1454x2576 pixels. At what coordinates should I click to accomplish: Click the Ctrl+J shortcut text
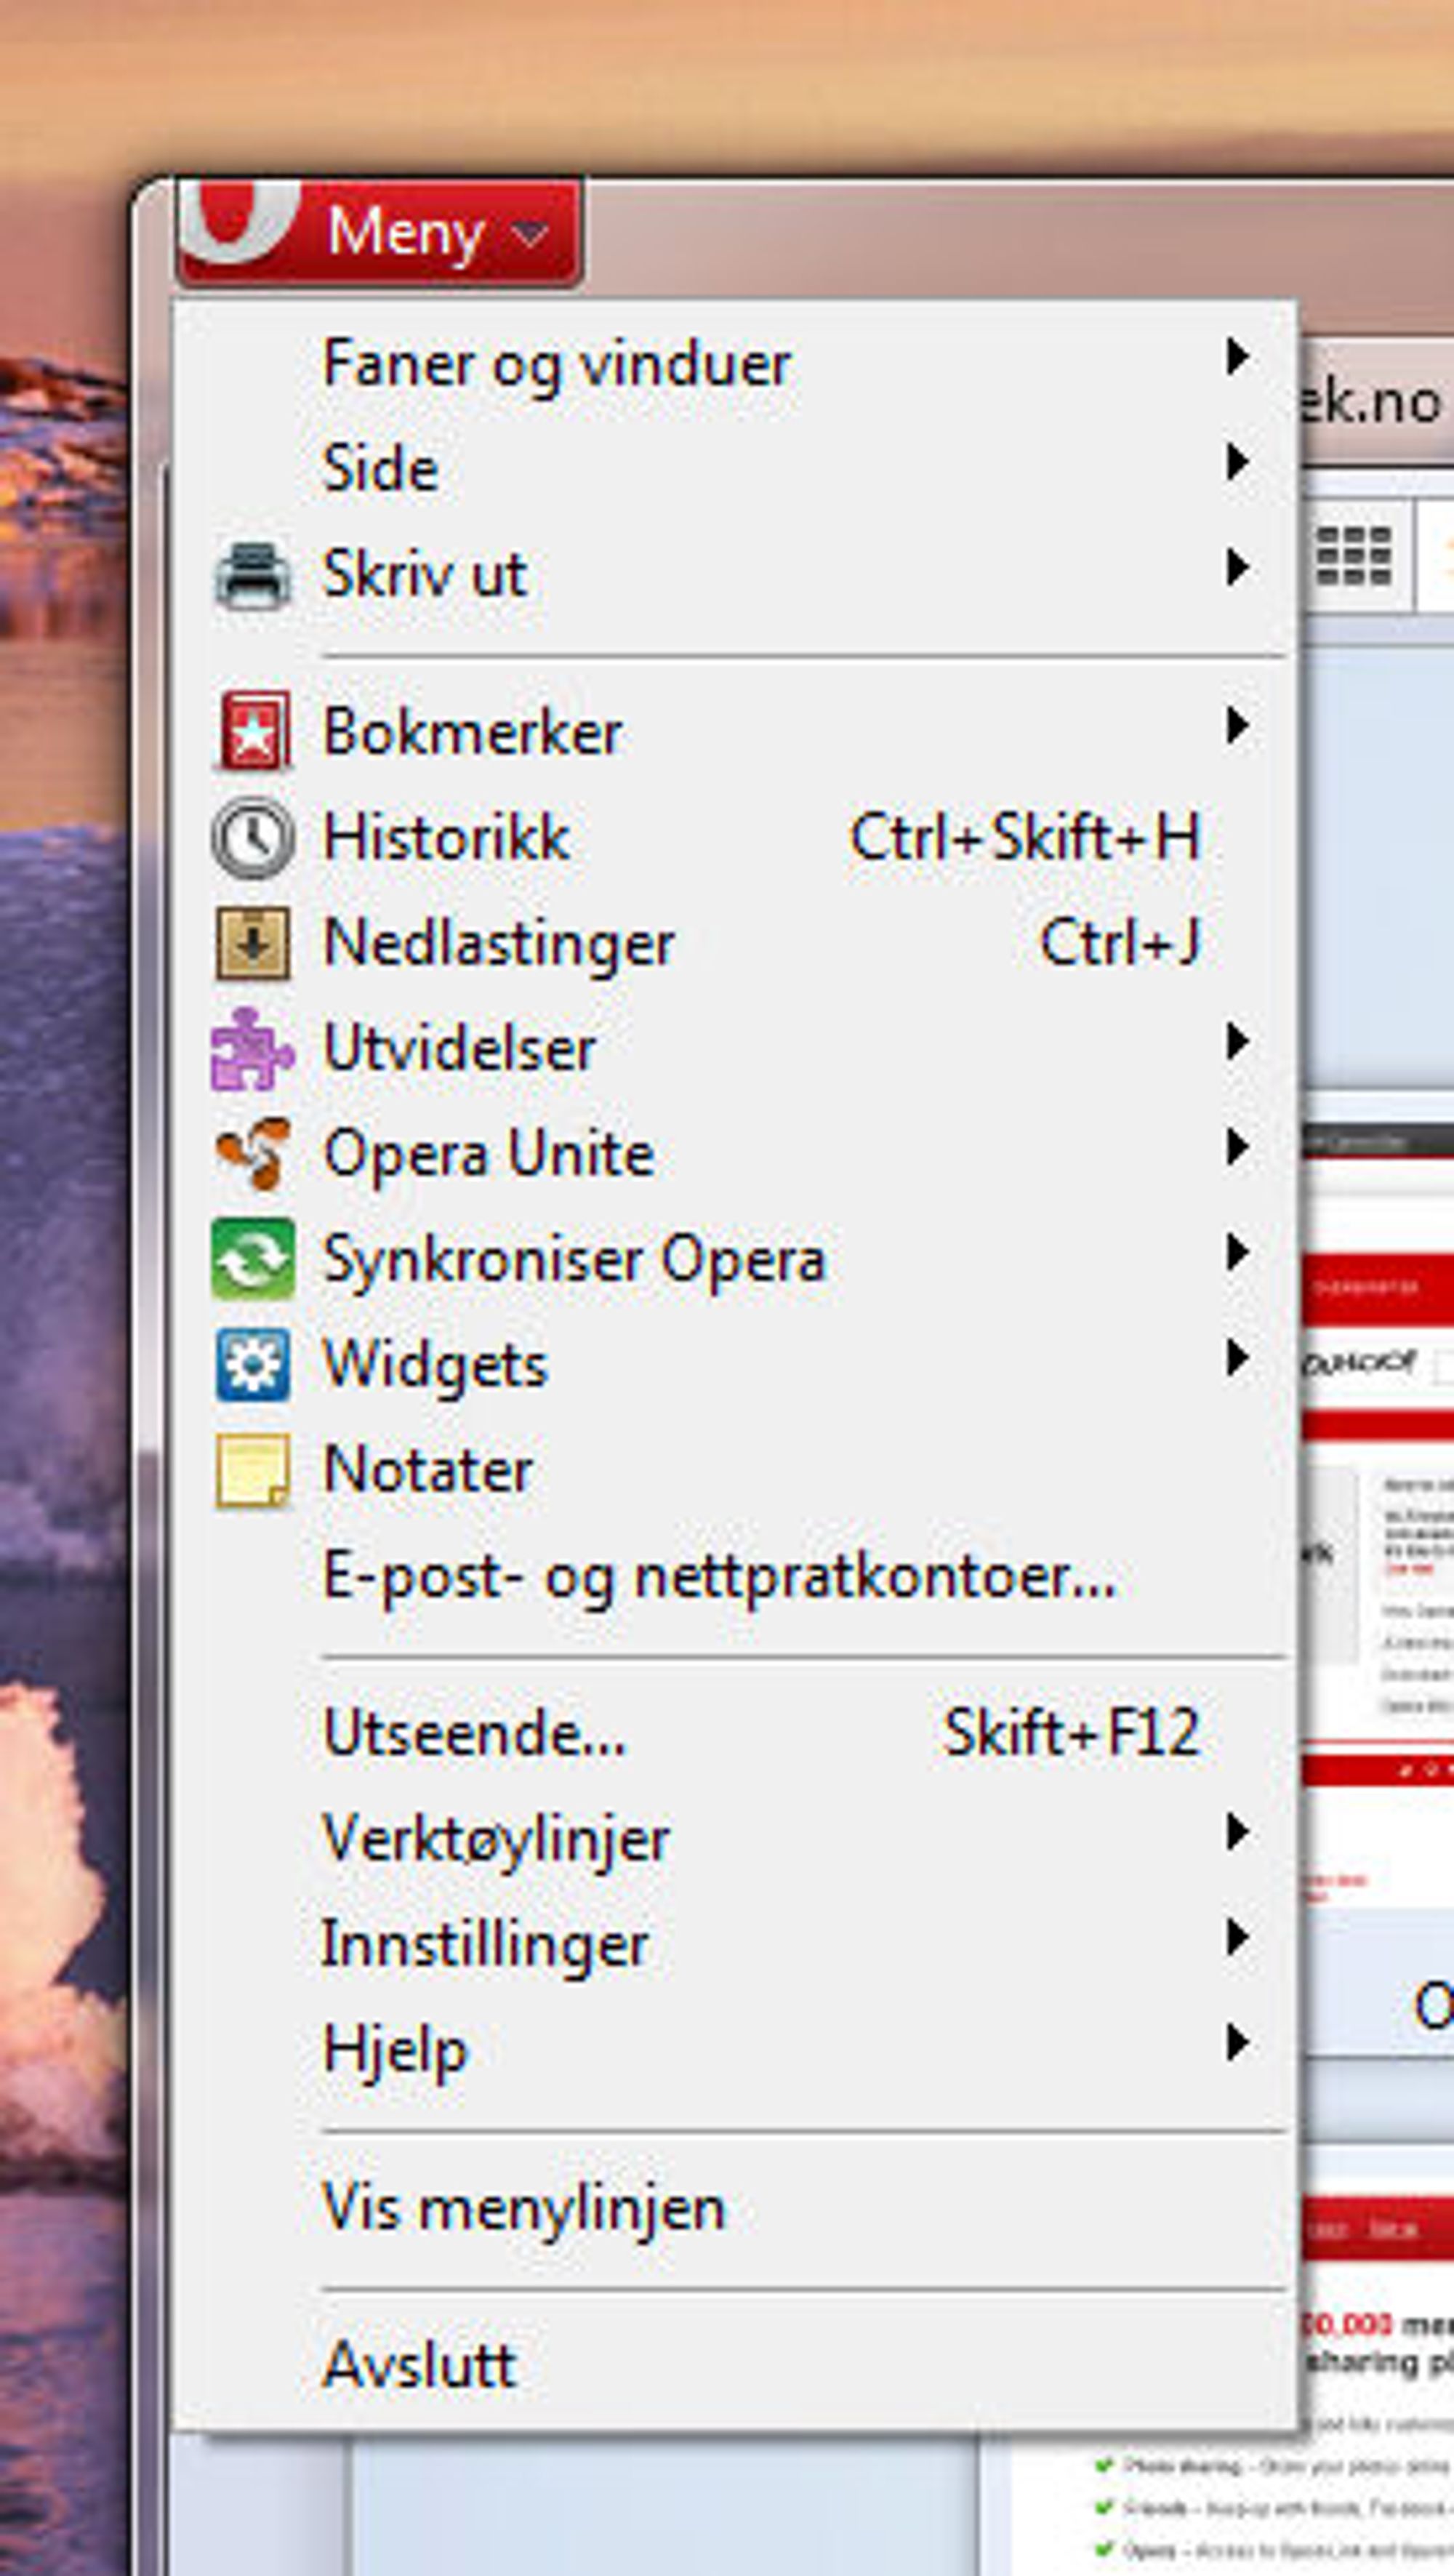click(x=1120, y=943)
